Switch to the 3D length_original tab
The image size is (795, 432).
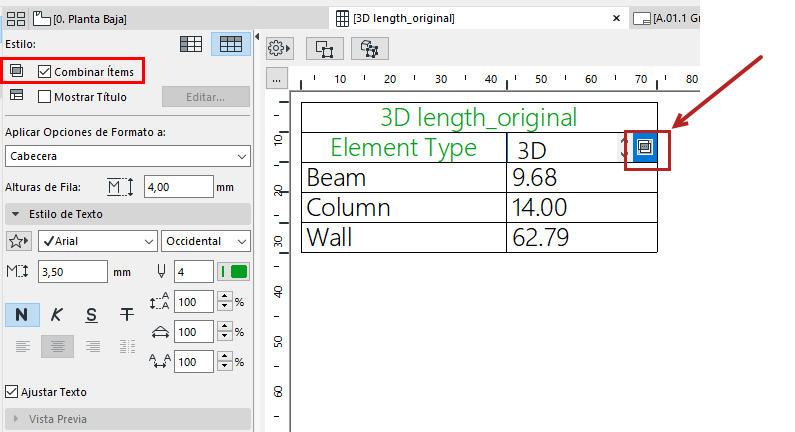(x=405, y=18)
